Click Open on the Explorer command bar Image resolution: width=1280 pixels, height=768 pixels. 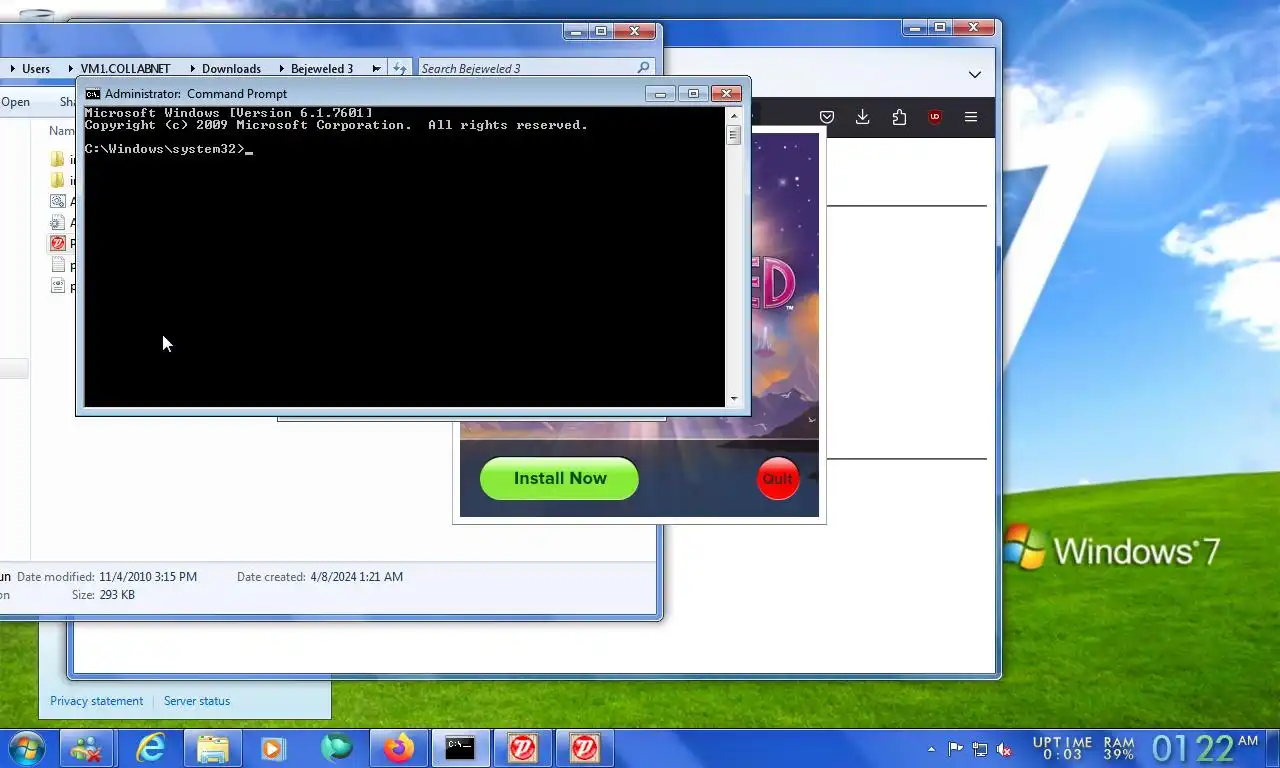pos(15,102)
